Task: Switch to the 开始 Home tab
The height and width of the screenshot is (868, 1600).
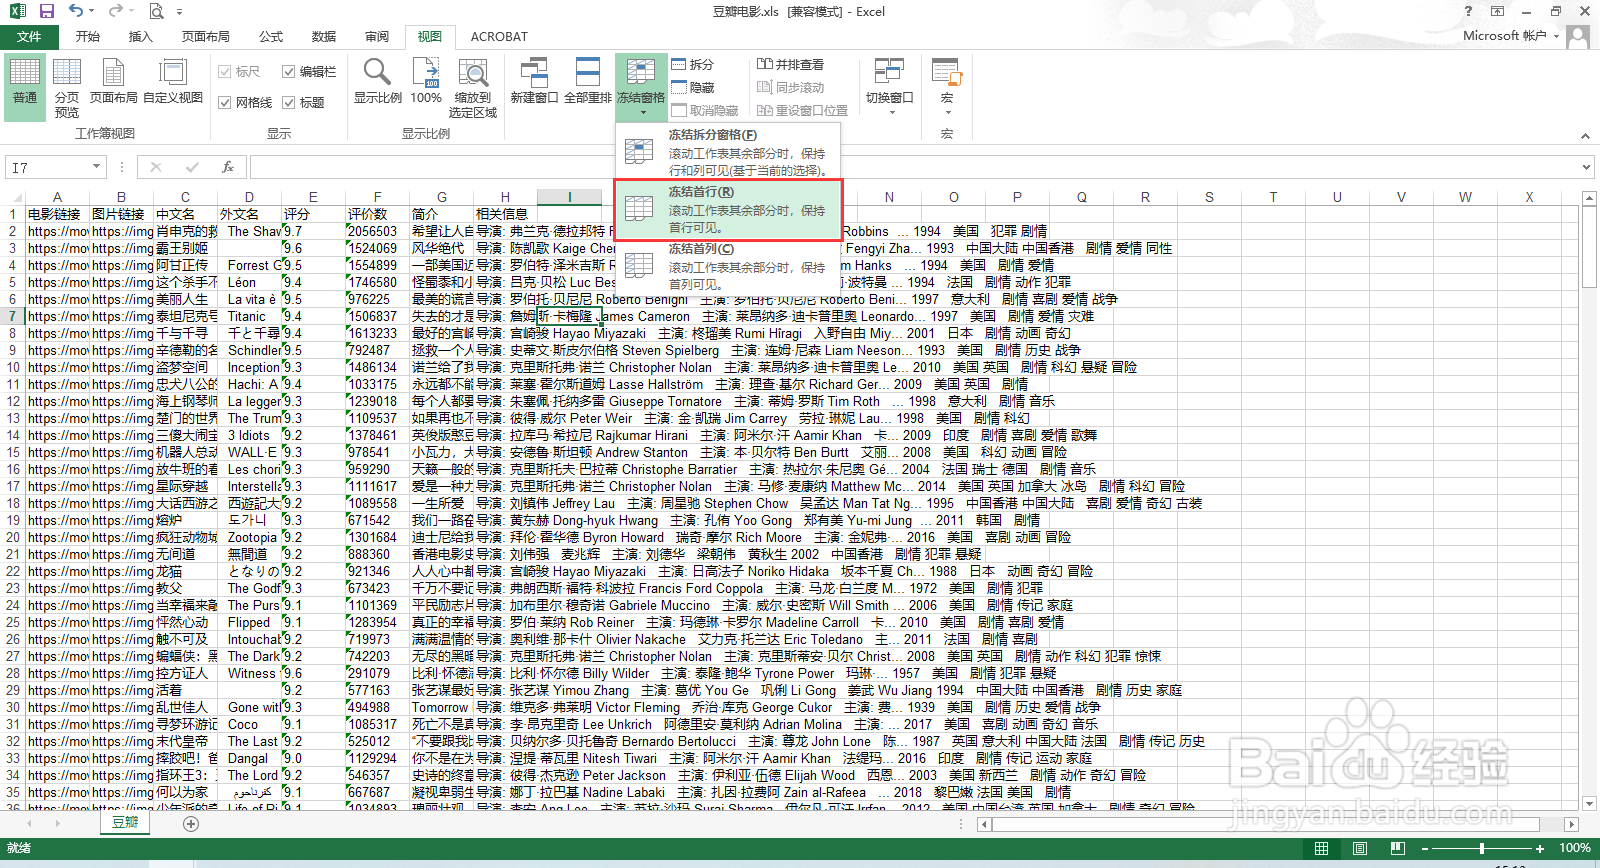Action: point(88,37)
